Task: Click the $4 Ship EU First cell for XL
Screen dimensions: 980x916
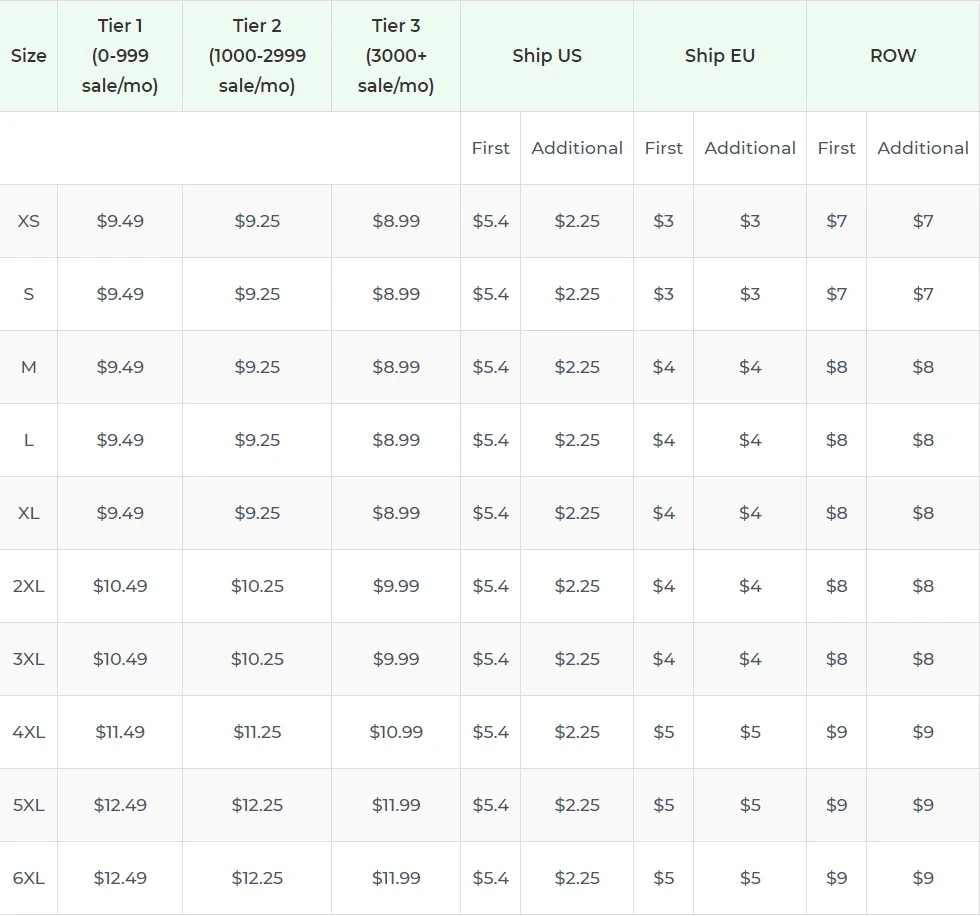Action: tap(663, 513)
